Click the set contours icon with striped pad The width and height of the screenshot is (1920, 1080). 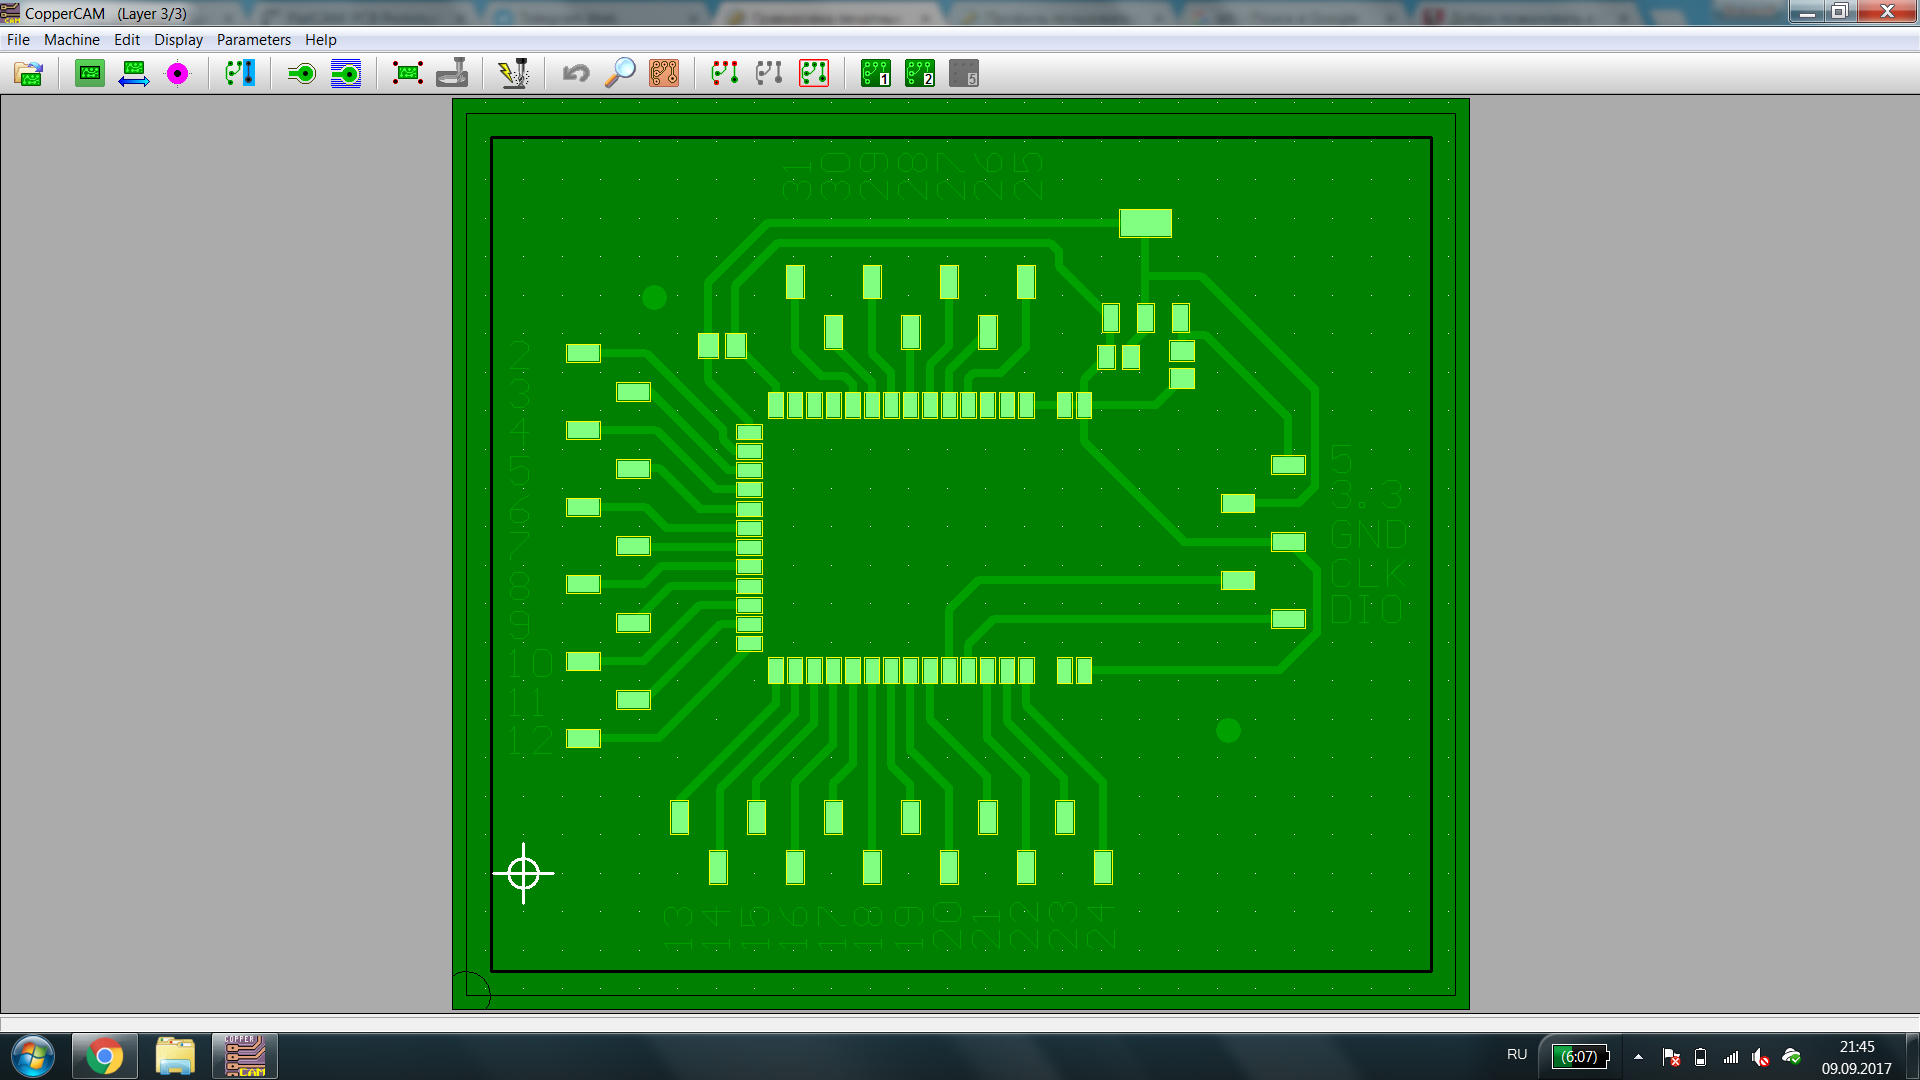(346, 73)
